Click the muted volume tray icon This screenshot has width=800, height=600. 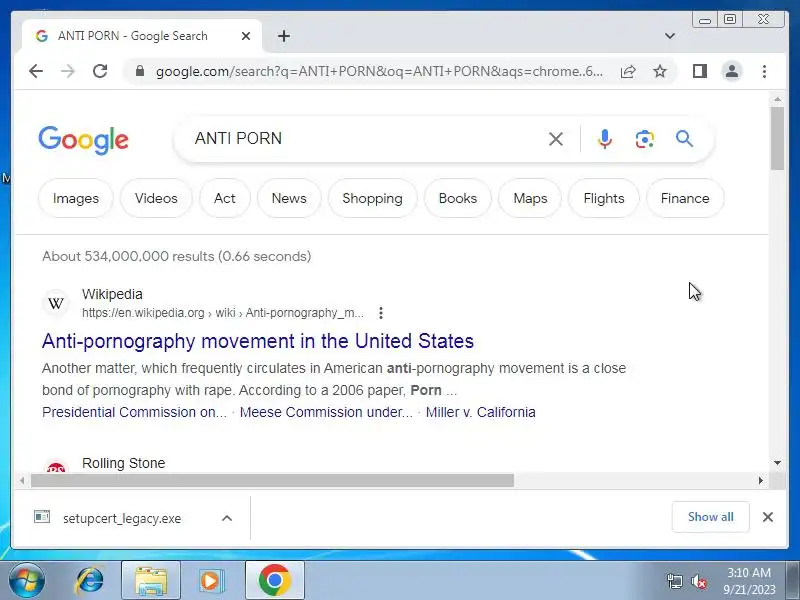click(698, 581)
